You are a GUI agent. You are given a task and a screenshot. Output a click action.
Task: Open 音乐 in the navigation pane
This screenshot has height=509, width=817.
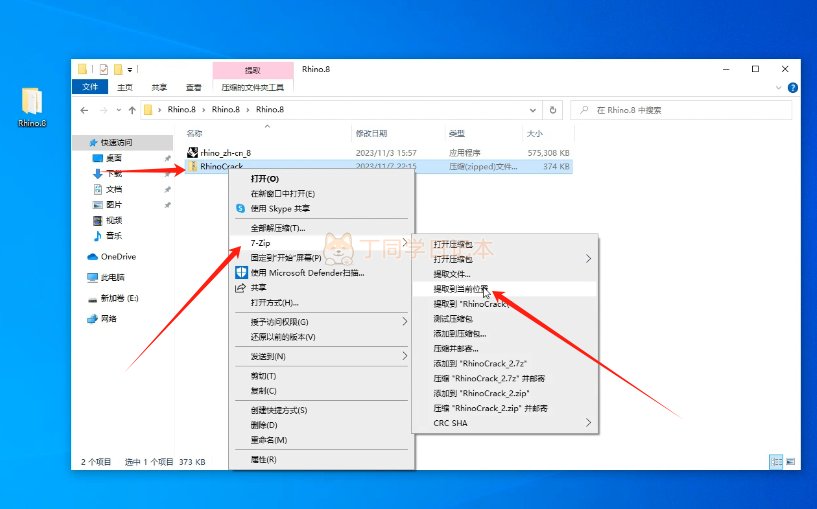(114, 235)
